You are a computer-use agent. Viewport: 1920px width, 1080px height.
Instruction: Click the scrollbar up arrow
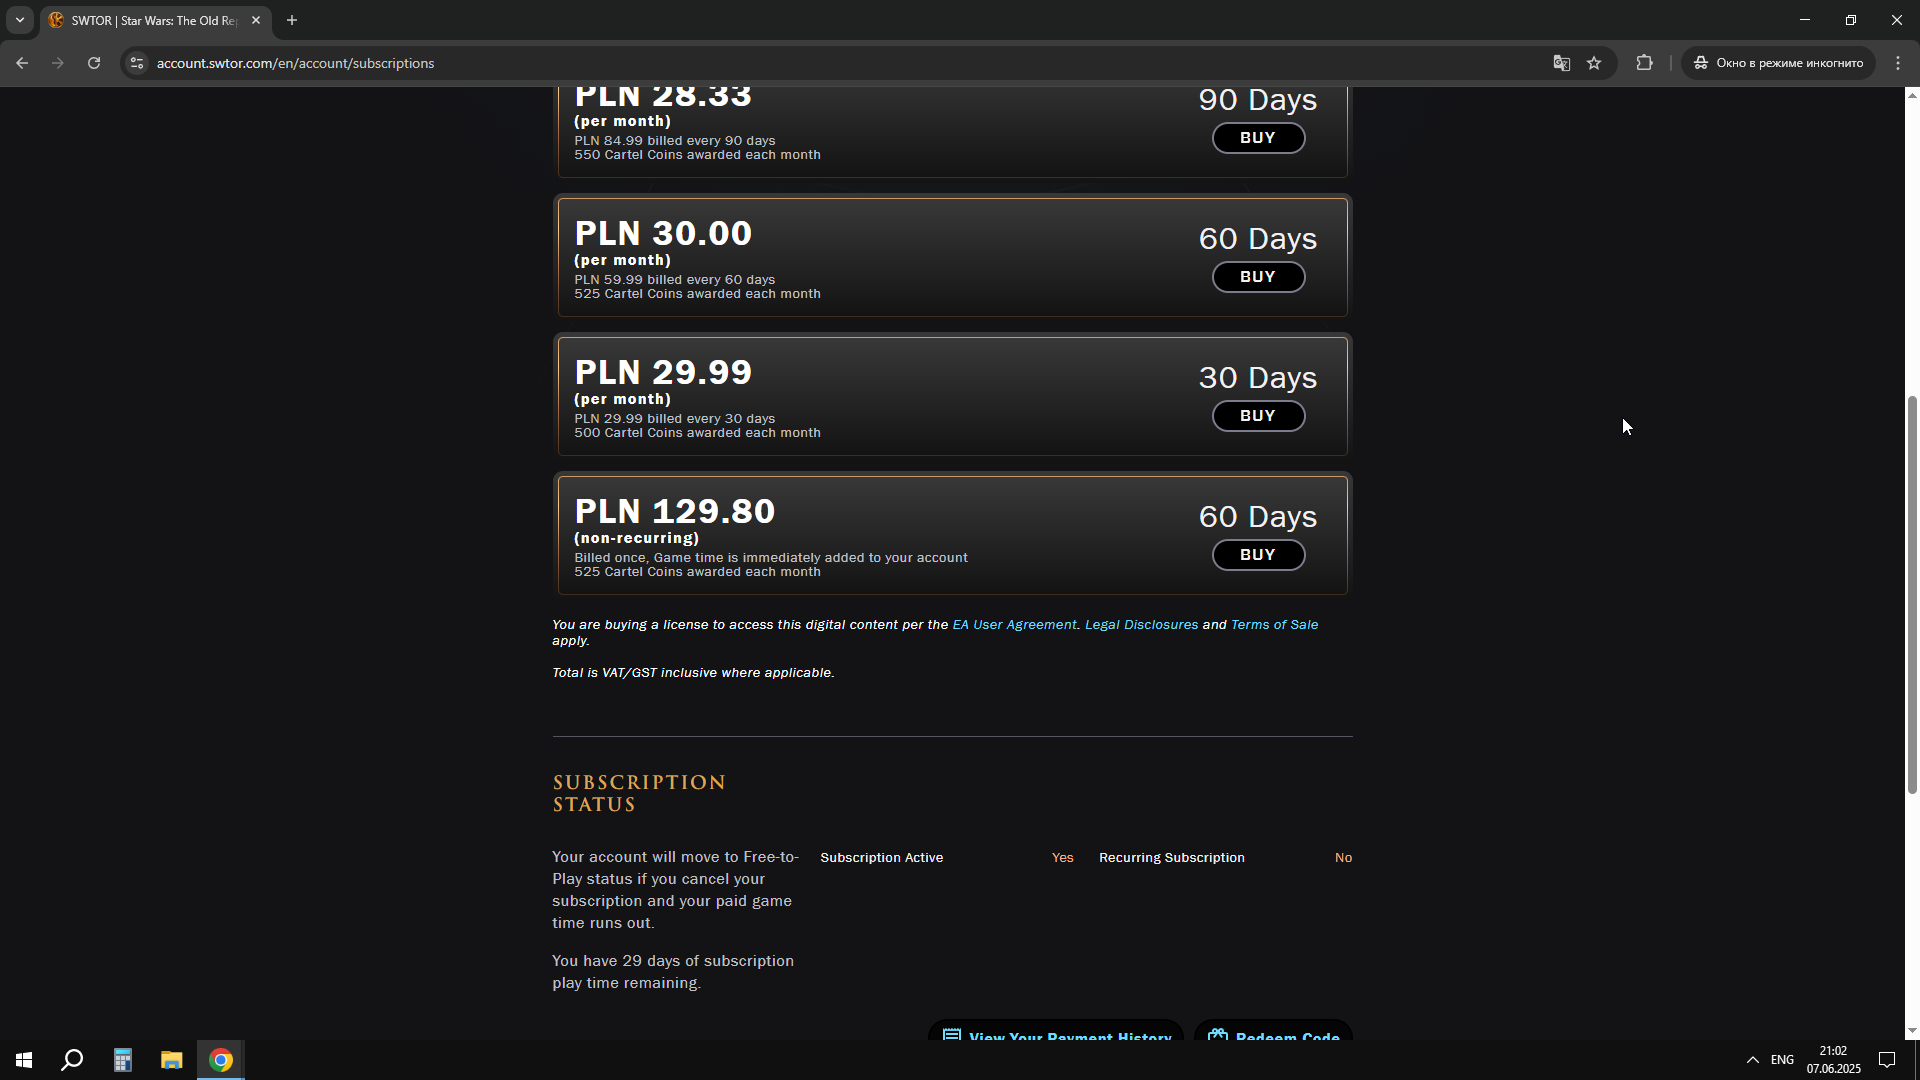point(1912,94)
